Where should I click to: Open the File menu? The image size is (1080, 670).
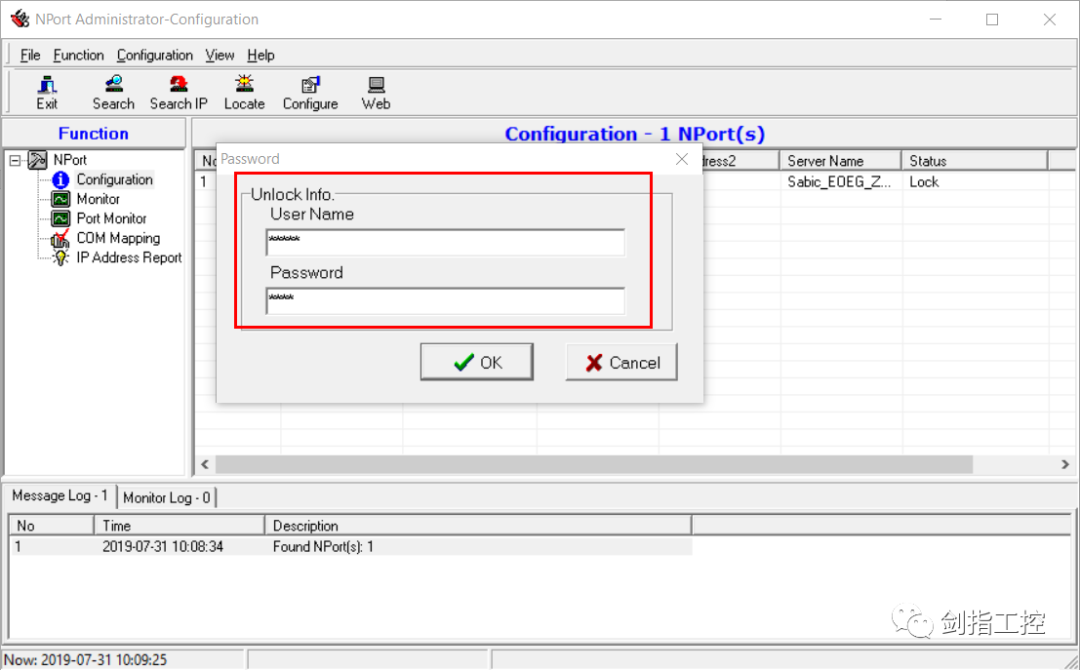(x=30, y=55)
